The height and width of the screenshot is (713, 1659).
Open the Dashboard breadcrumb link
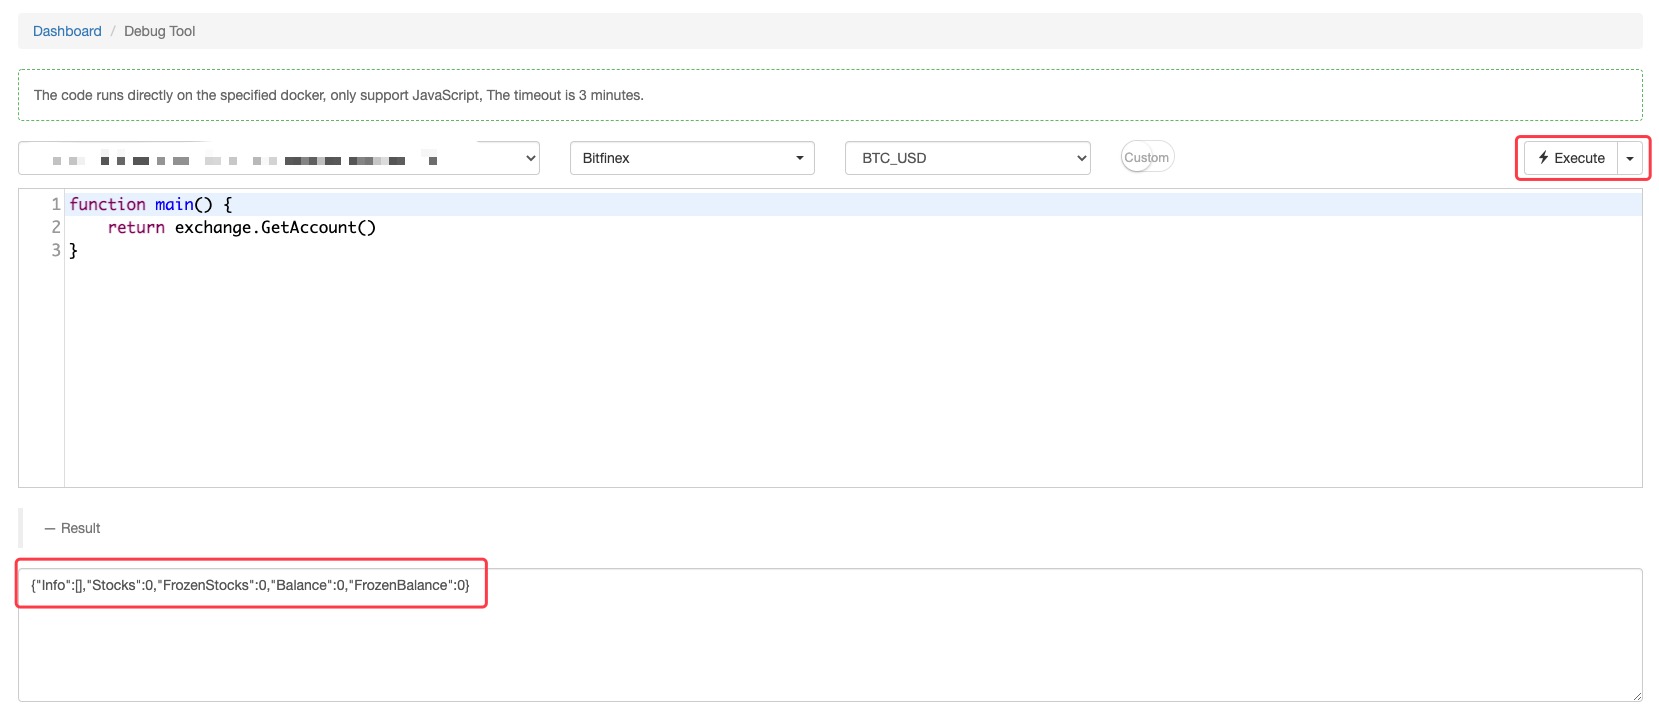[x=67, y=31]
